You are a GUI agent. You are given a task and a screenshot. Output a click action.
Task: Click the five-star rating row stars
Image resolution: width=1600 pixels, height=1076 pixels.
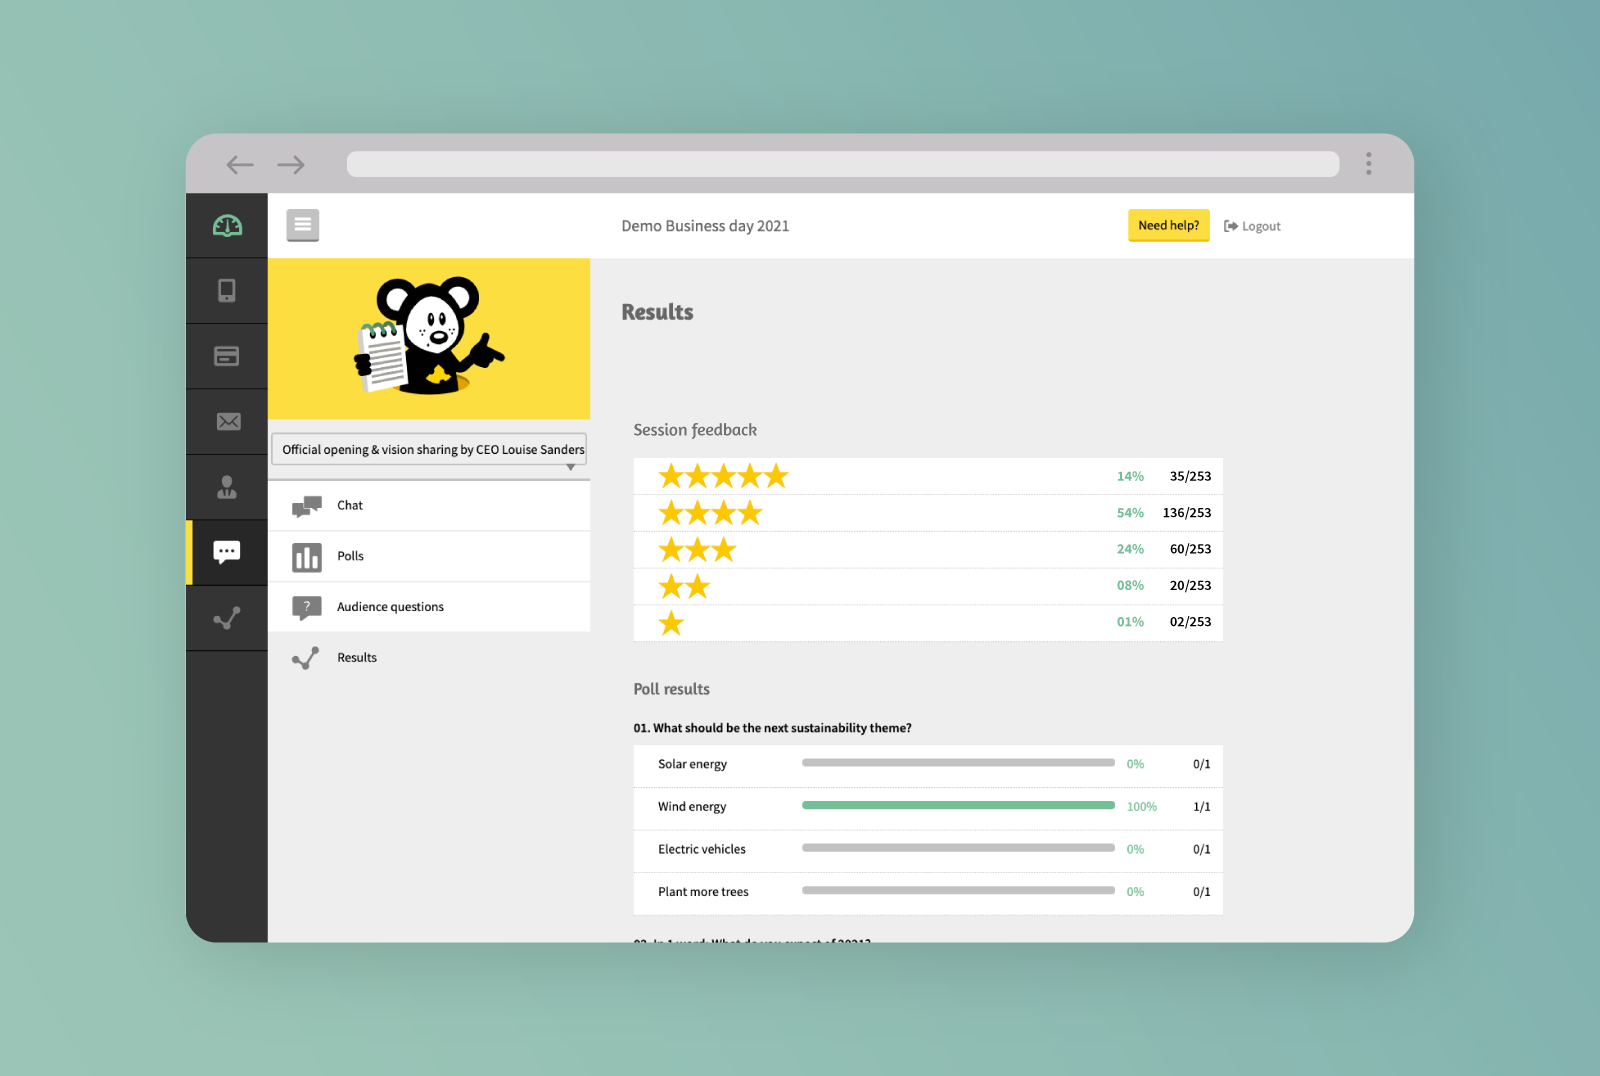[723, 476]
